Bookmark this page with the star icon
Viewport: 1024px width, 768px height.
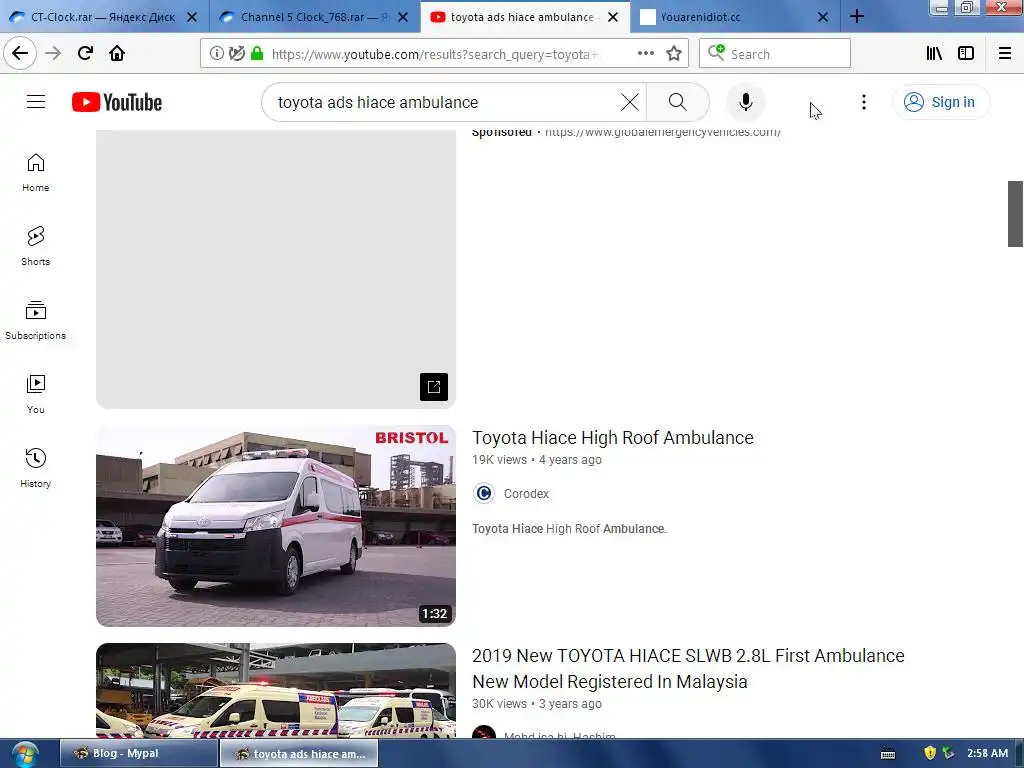click(674, 54)
